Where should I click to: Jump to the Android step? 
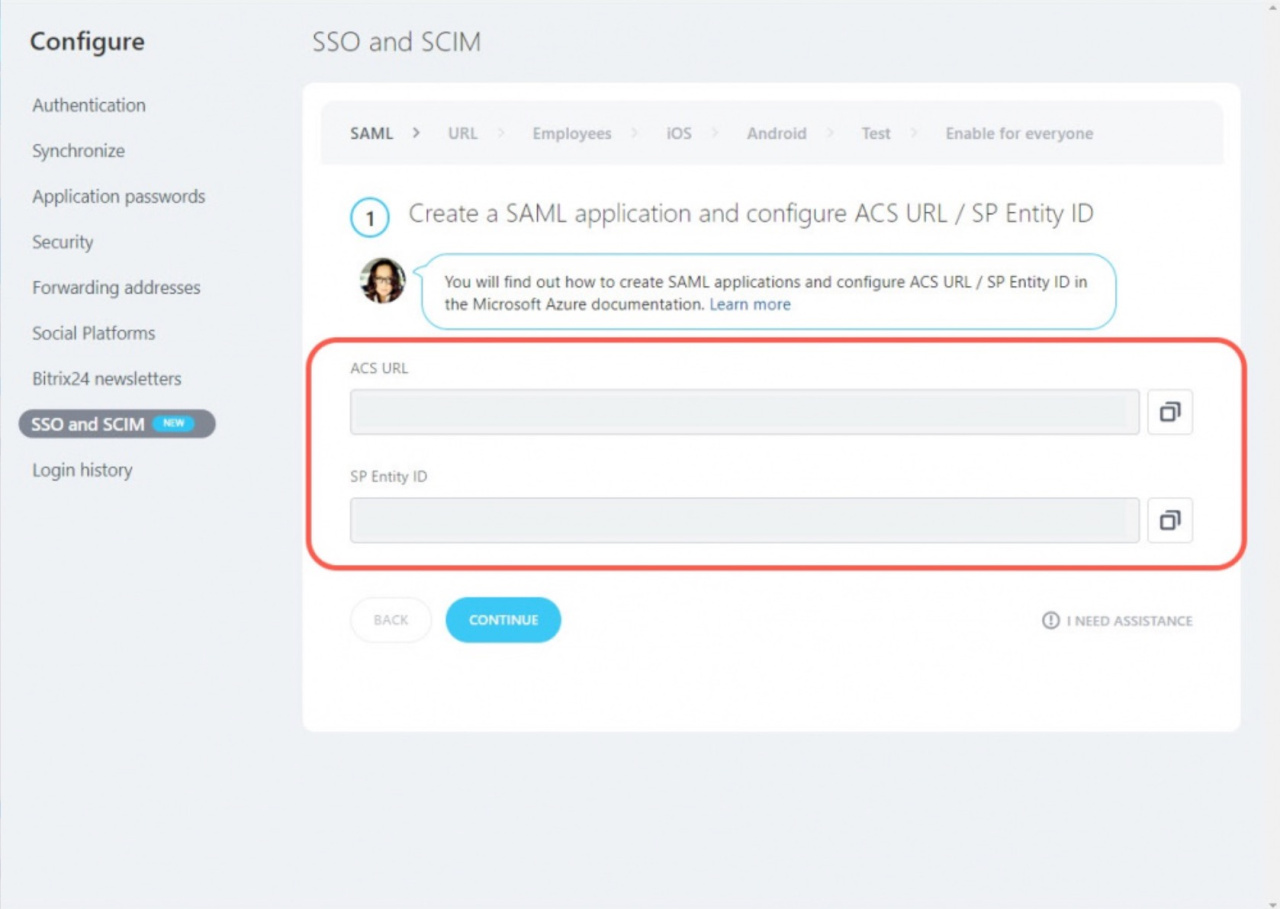tap(776, 133)
